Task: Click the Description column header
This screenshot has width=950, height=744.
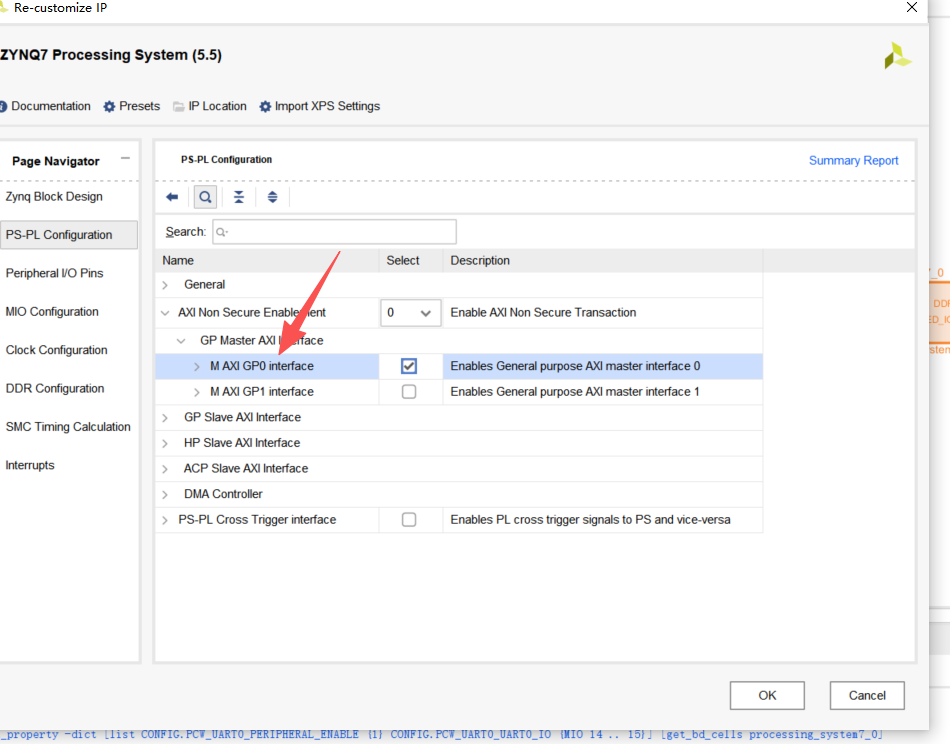Action: (480, 261)
